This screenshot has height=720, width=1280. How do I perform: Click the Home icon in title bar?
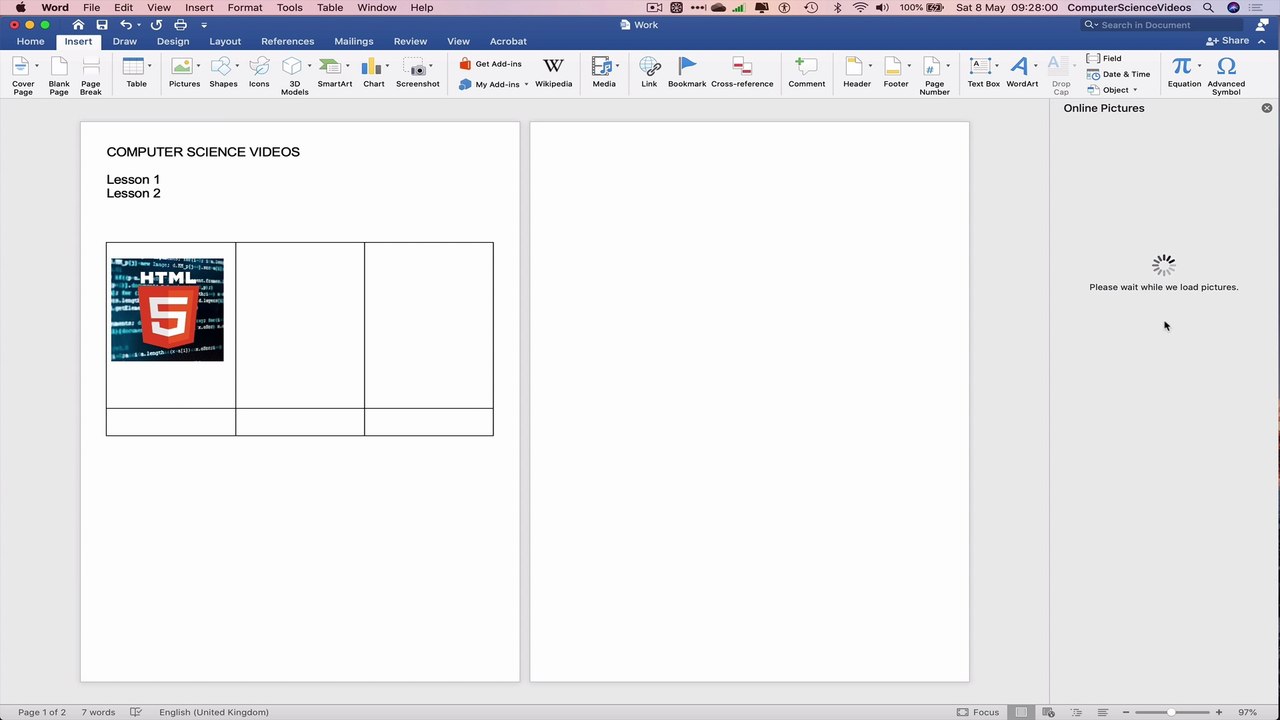(78, 24)
